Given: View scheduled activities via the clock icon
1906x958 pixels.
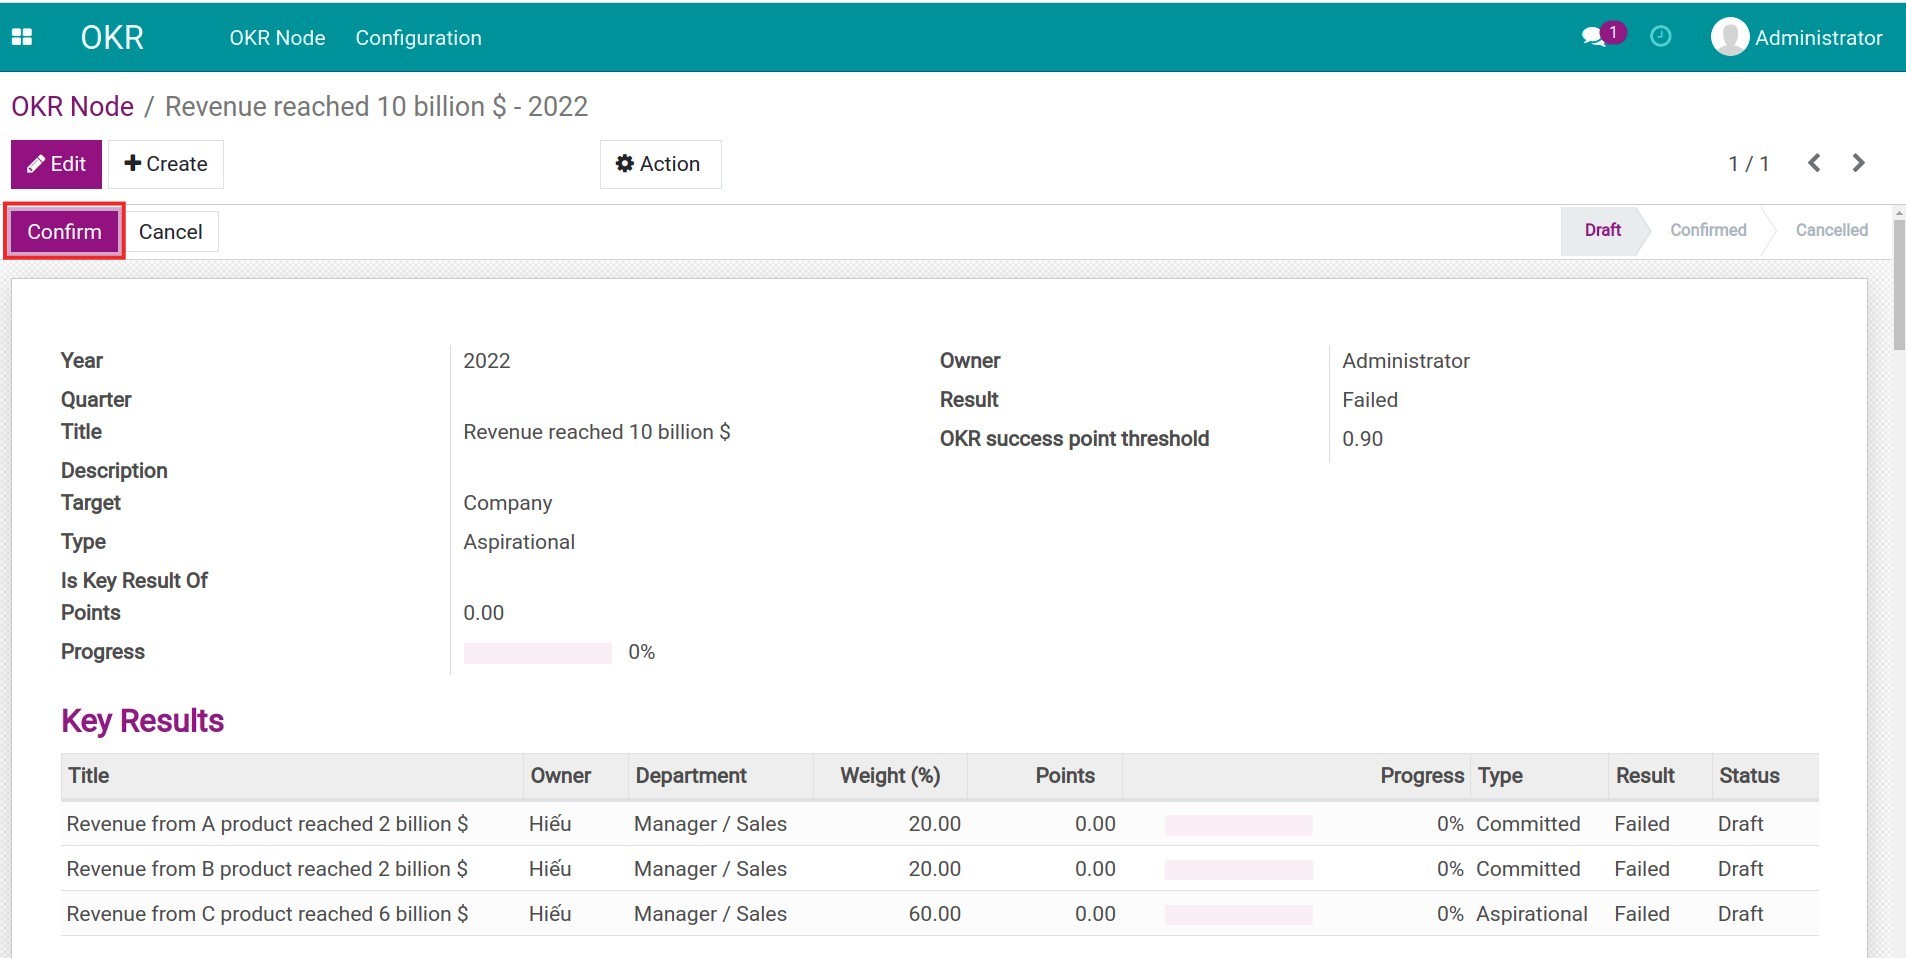Looking at the screenshot, I should pyautogui.click(x=1660, y=36).
